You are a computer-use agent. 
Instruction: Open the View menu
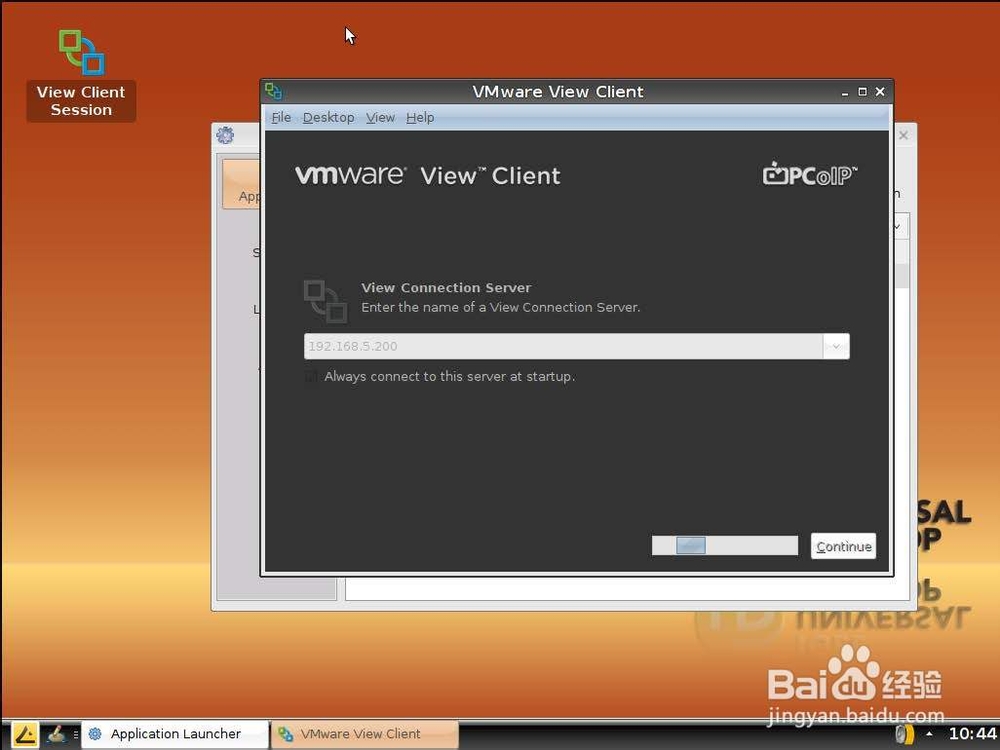[380, 117]
